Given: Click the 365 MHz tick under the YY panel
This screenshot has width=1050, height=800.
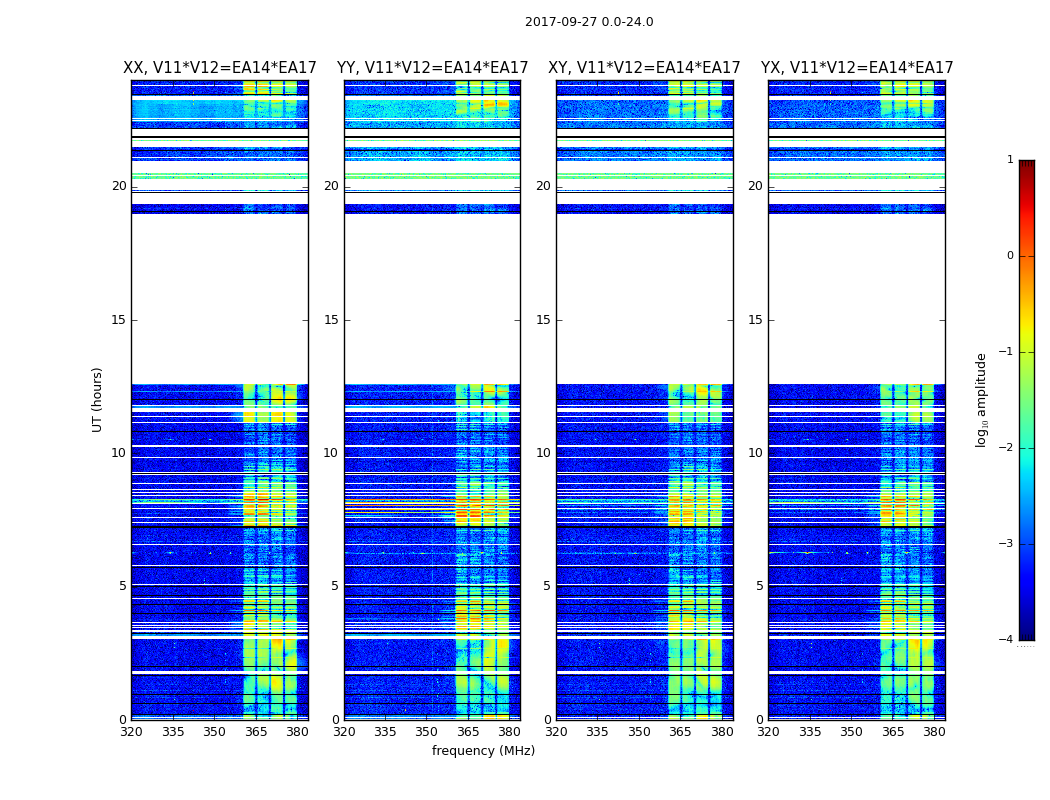Looking at the screenshot, I should click(468, 732).
